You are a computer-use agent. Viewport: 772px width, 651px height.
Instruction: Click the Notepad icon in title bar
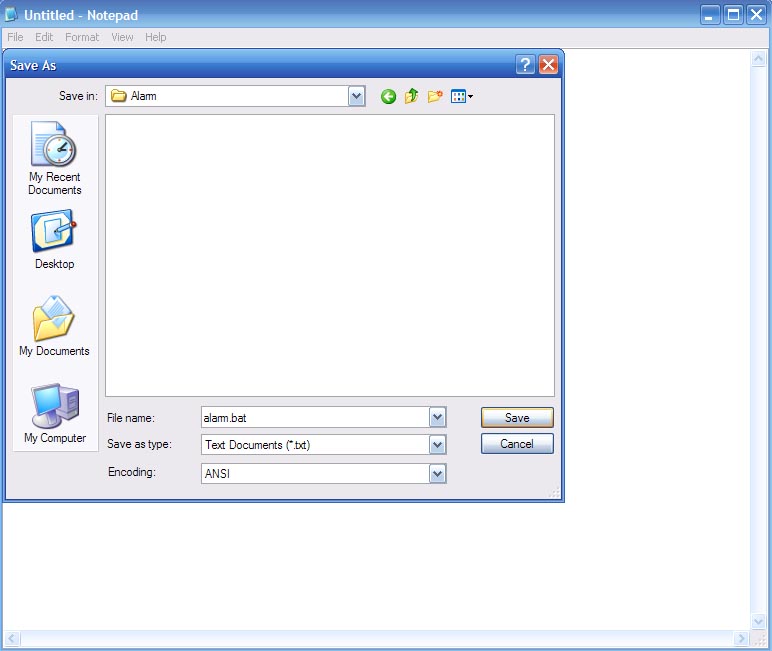11,14
